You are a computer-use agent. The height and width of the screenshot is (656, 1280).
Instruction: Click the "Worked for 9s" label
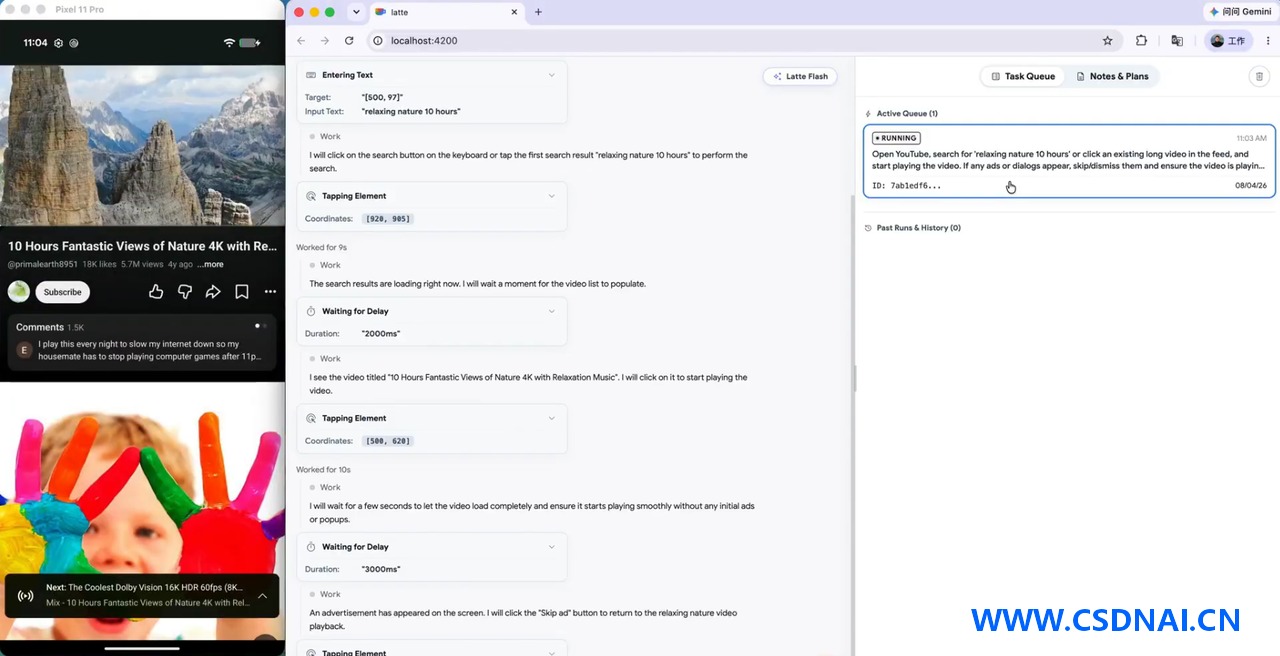[321, 247]
